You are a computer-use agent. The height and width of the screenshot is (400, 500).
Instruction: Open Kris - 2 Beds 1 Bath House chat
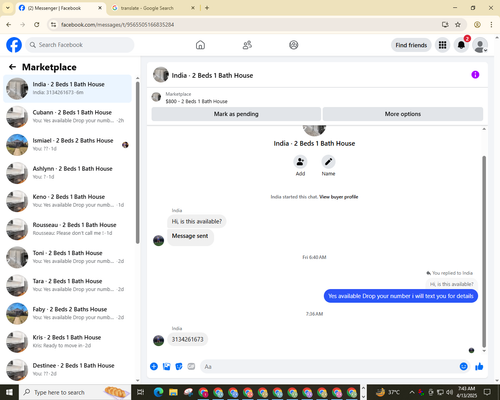[x=68, y=341]
